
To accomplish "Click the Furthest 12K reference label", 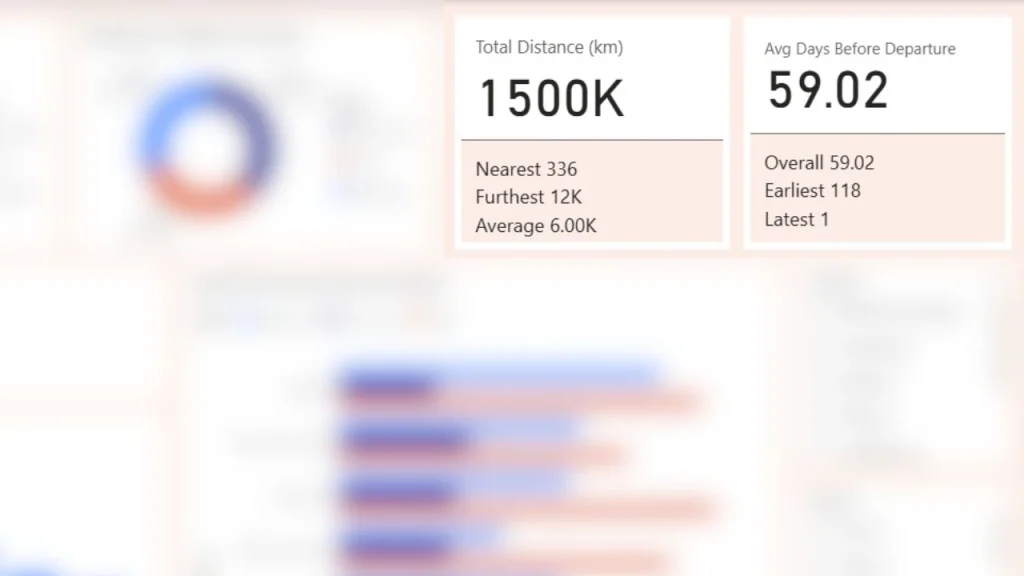I will (528, 197).
